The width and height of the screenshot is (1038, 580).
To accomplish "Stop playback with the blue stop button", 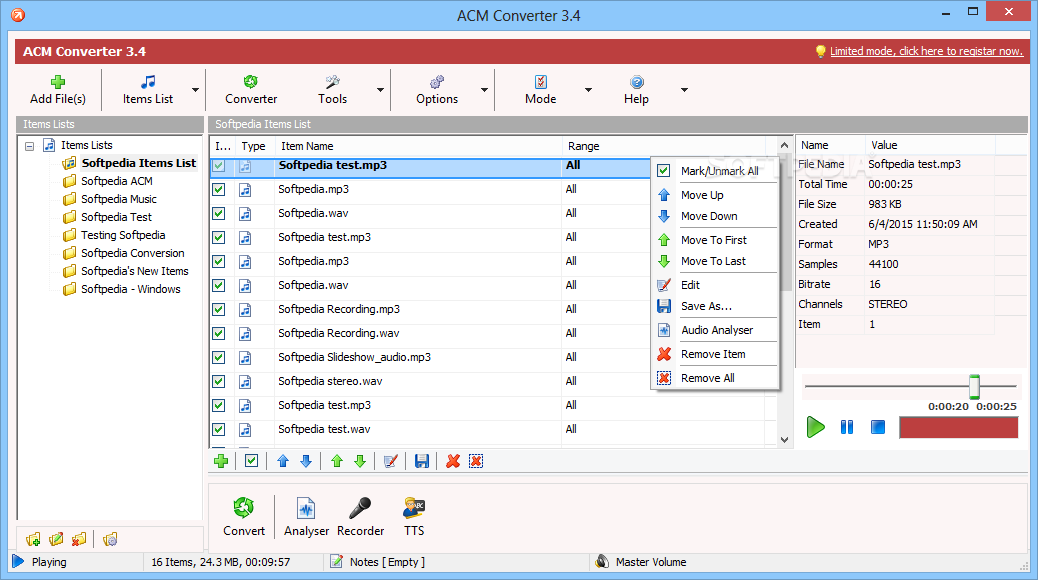I will coord(878,427).
